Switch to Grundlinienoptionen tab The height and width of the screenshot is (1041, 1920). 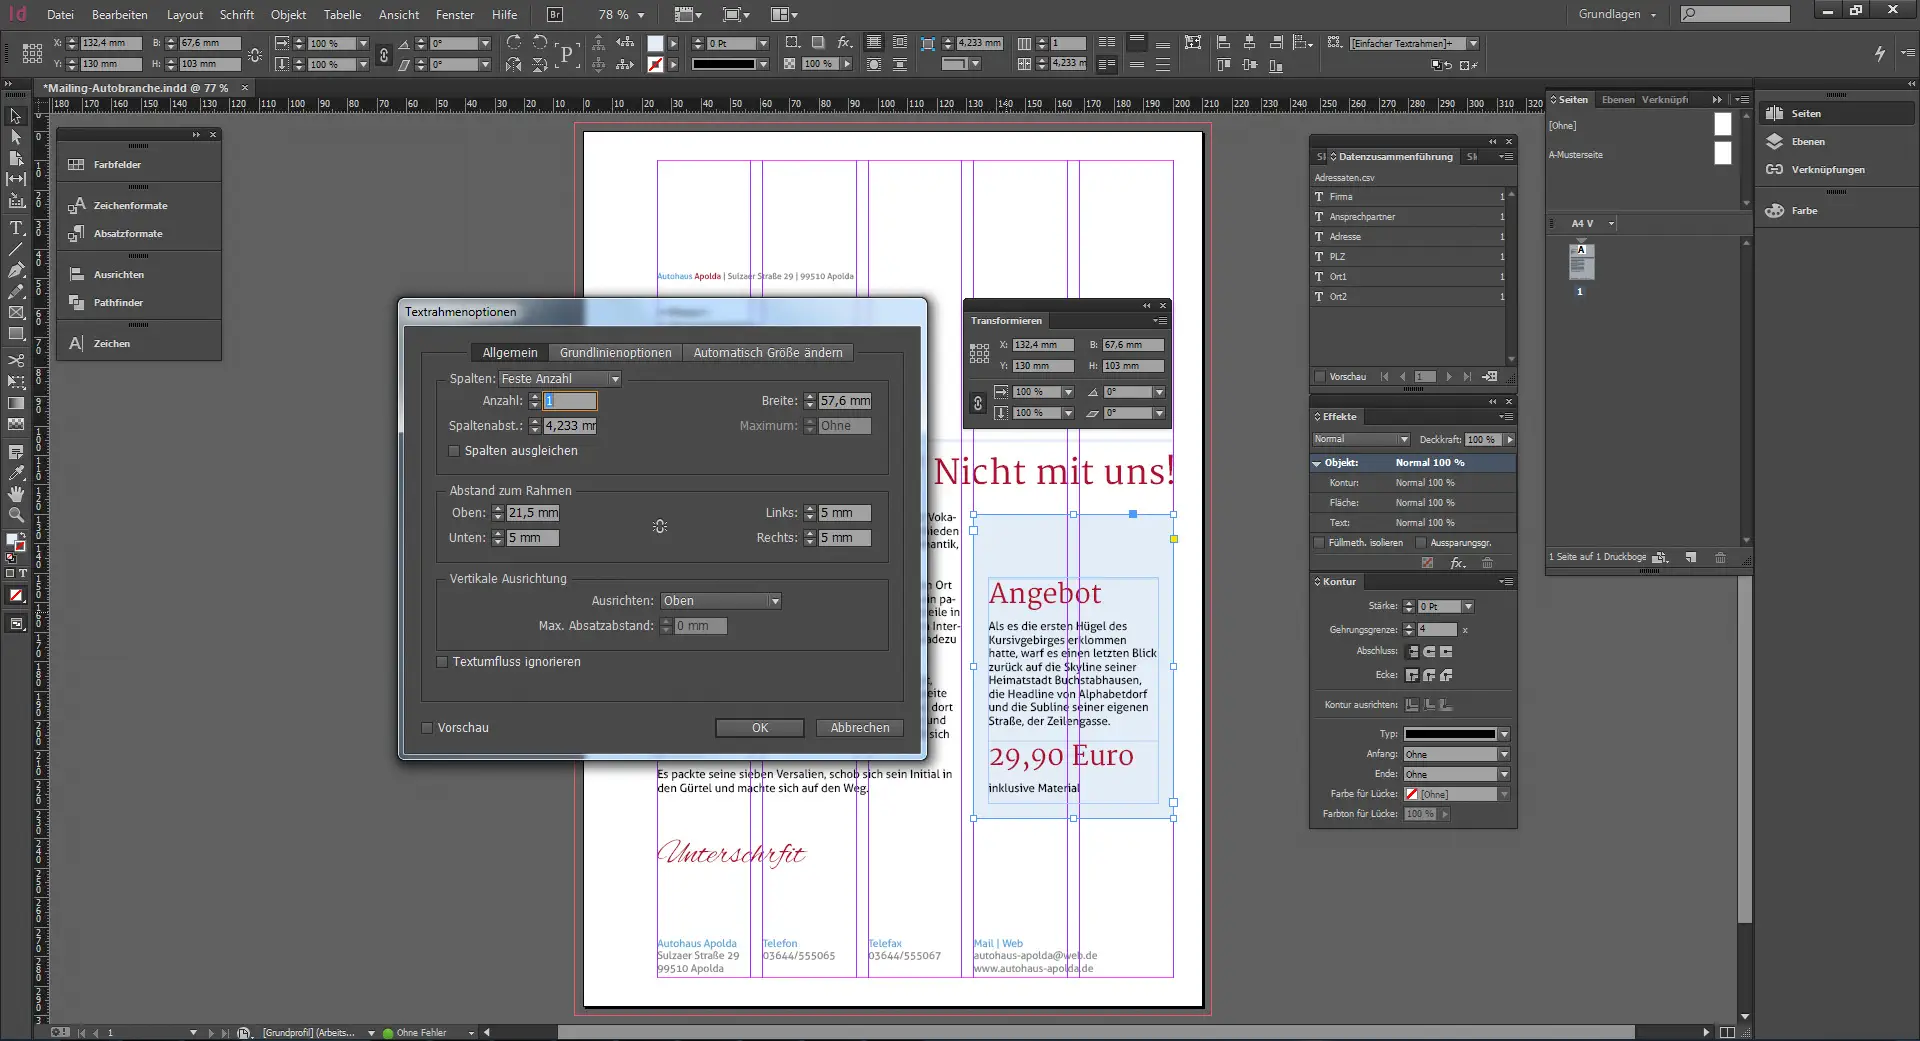click(x=615, y=353)
